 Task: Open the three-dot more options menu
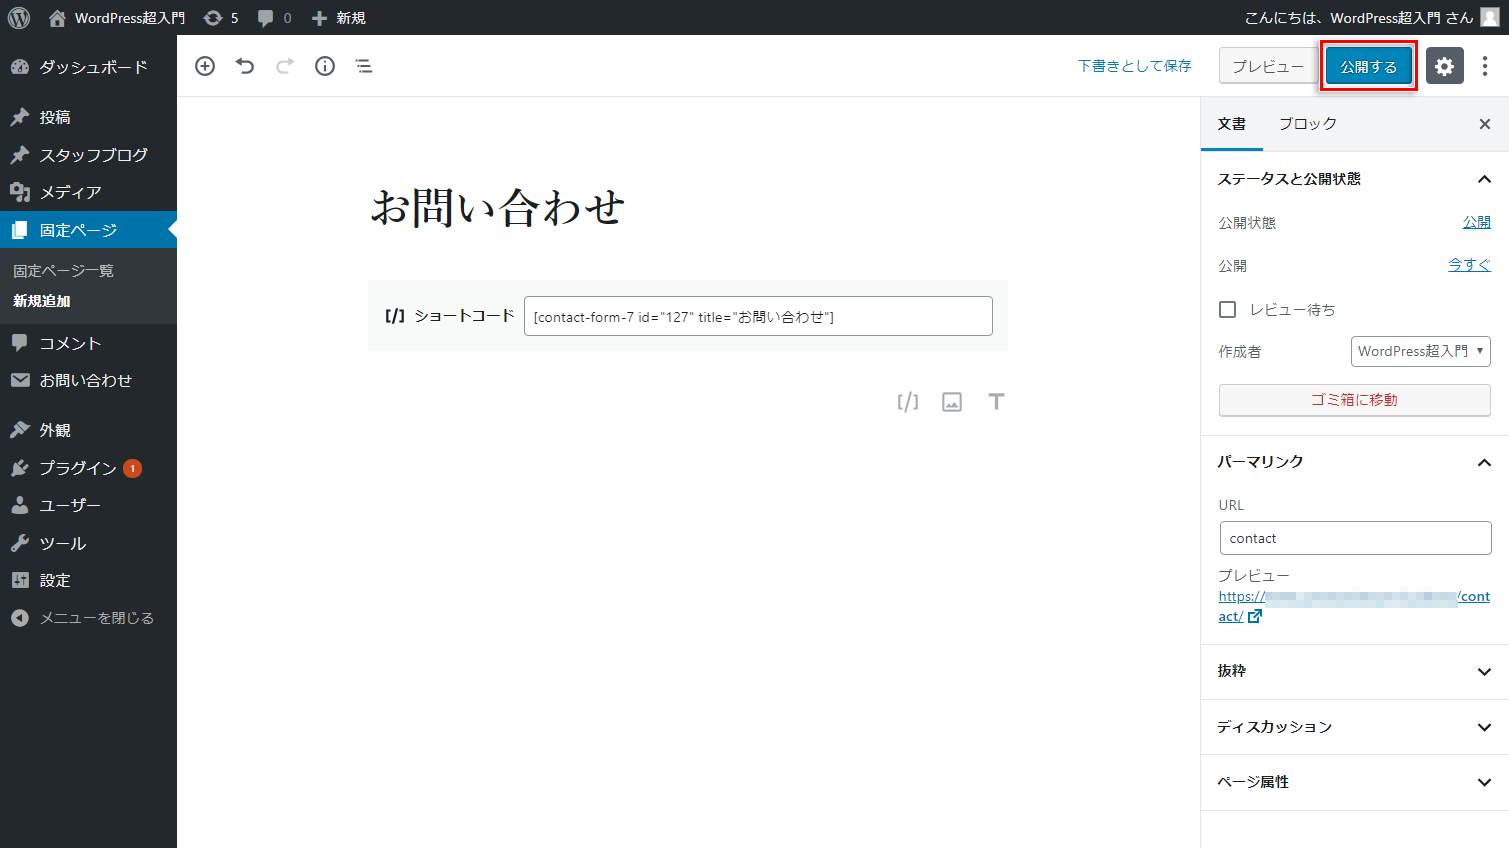(x=1485, y=66)
